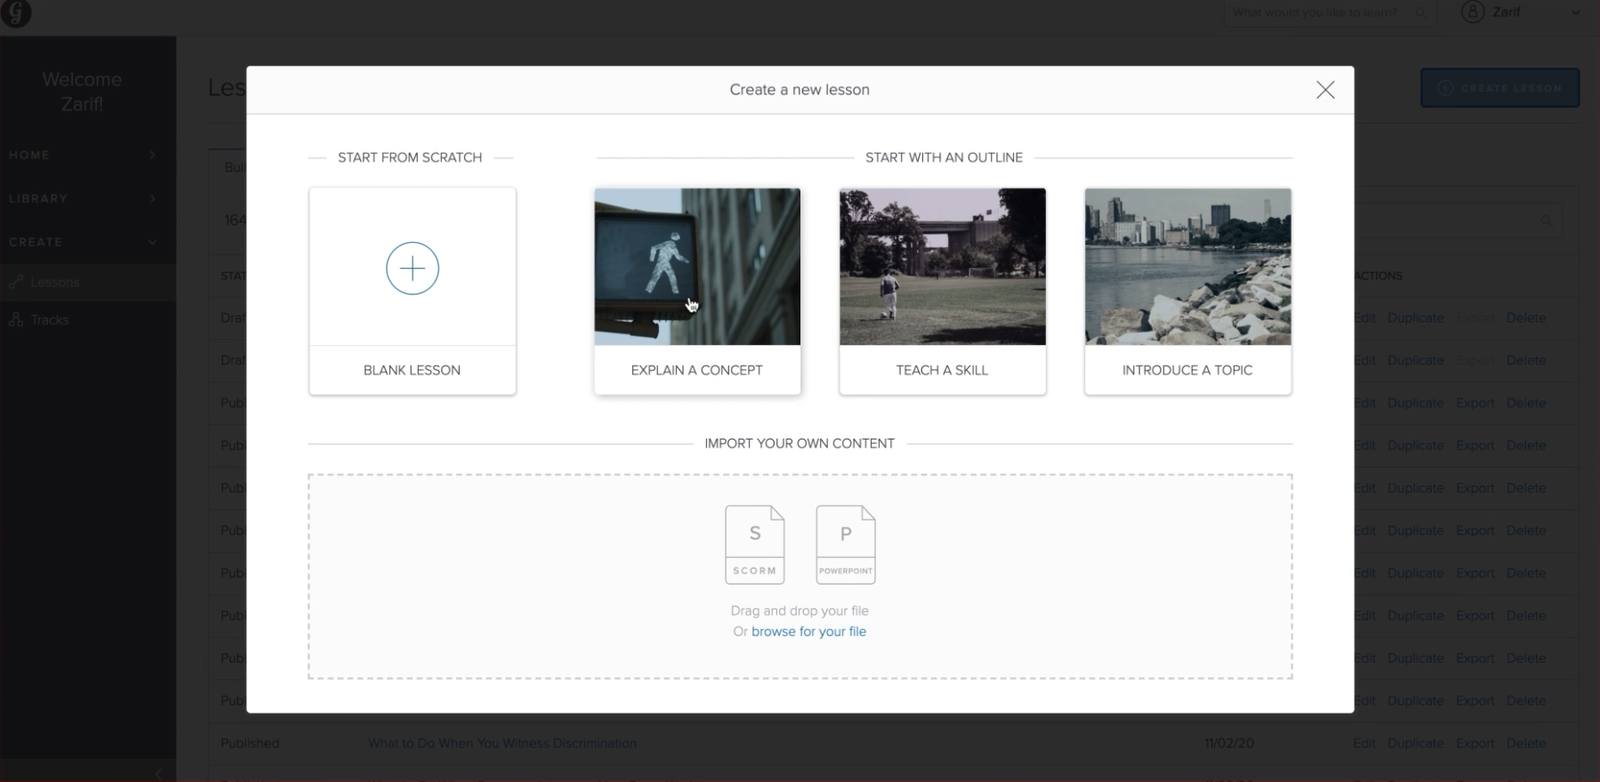Click the magnifier icon in the top search bar

coord(1420,12)
